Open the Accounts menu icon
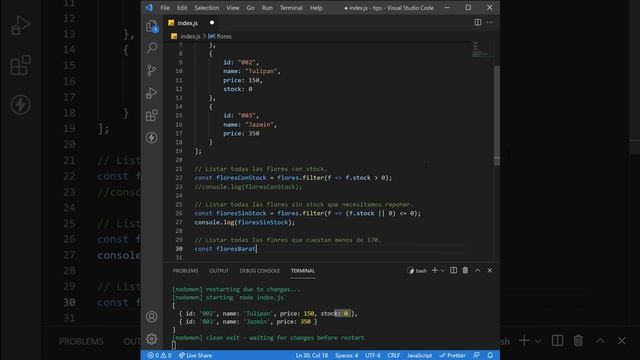 point(152,316)
